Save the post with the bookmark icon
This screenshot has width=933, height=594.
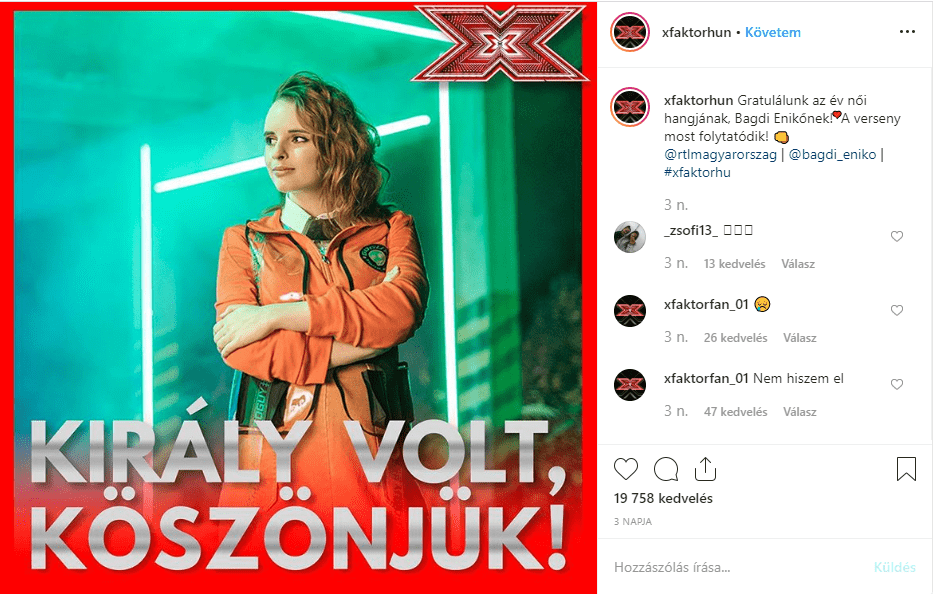906,468
